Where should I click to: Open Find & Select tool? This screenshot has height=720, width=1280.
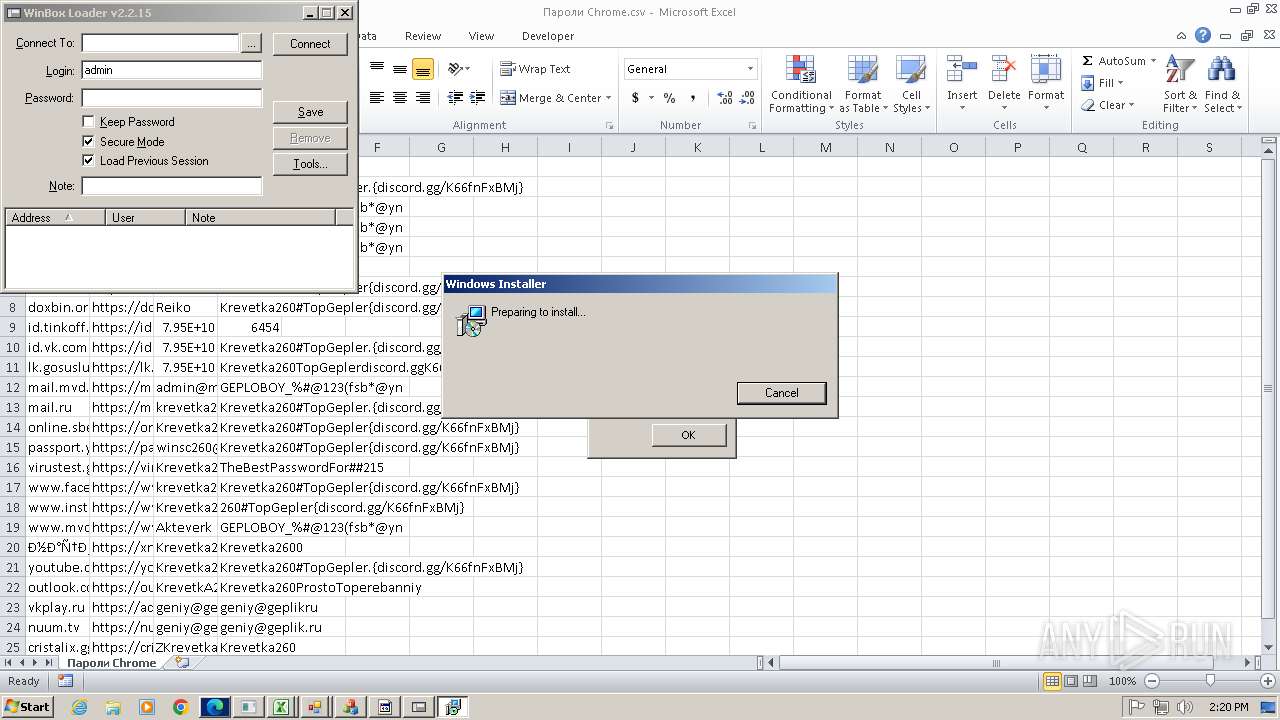[x=1221, y=85]
